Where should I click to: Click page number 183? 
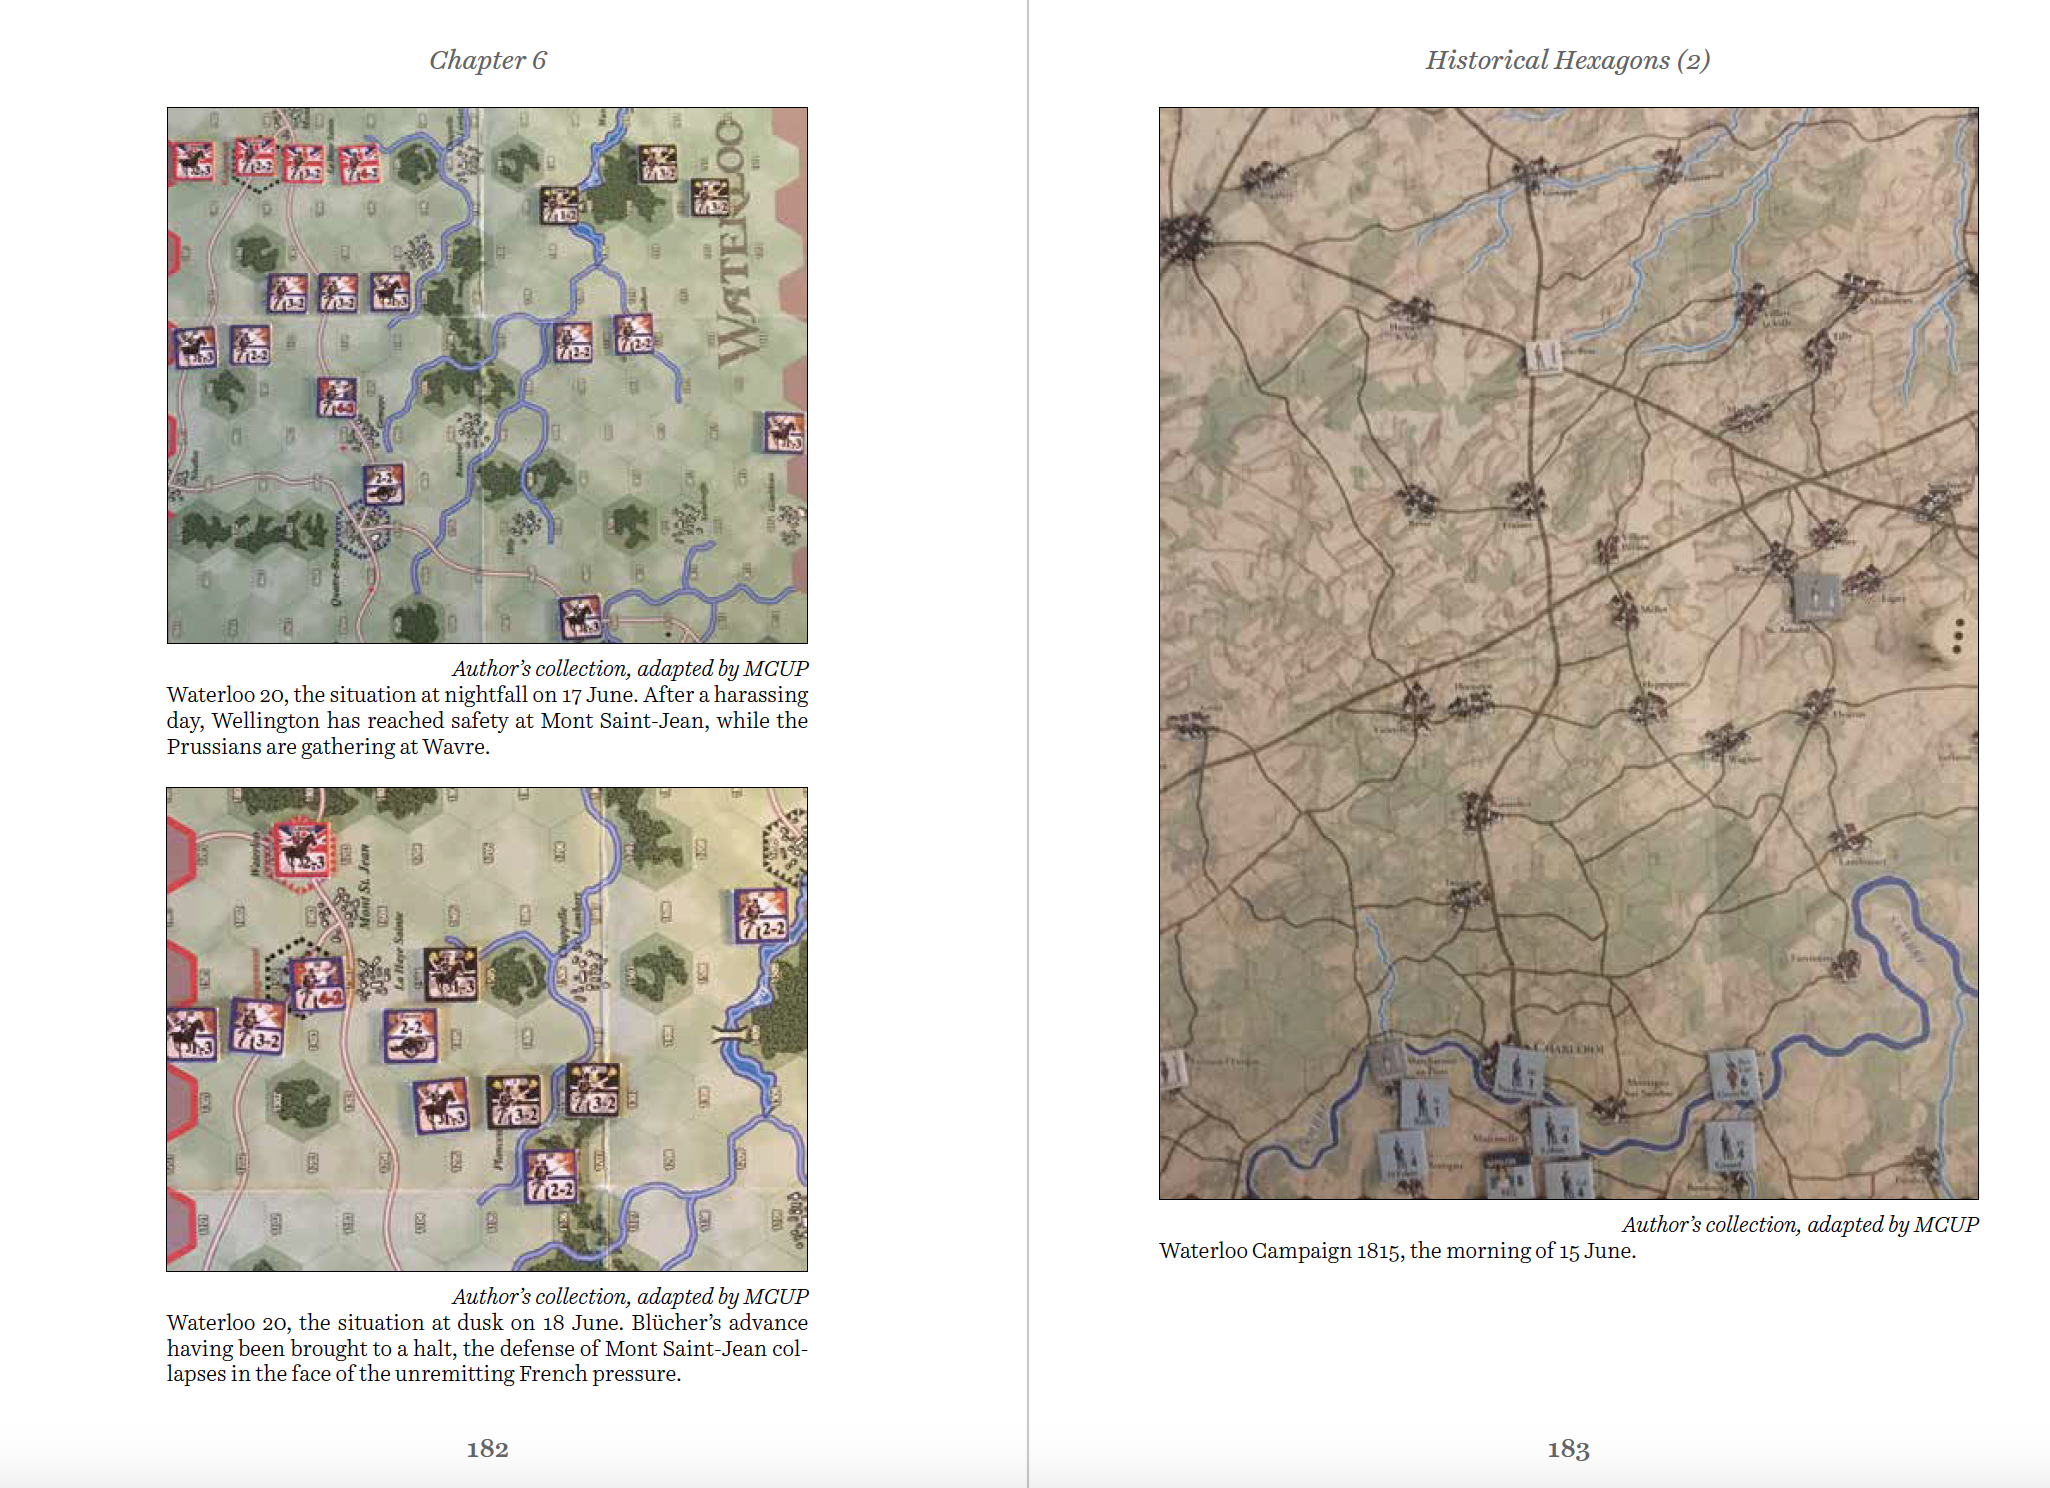pos(1567,1448)
